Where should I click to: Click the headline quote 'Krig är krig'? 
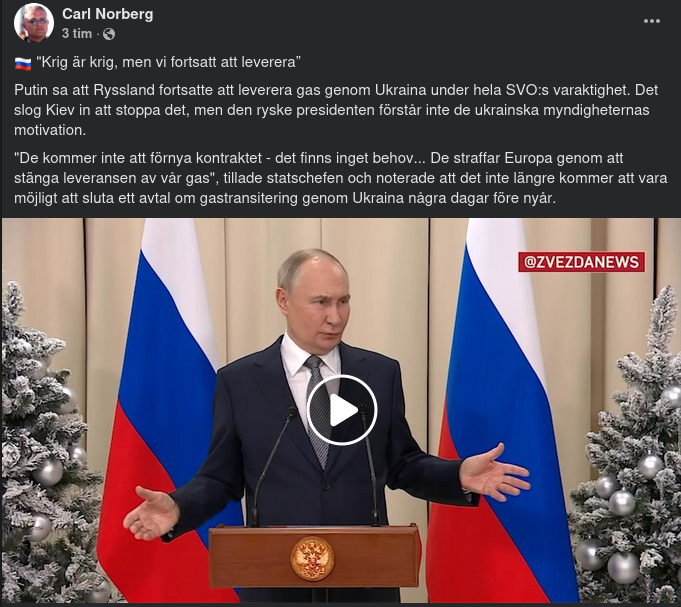76,62
